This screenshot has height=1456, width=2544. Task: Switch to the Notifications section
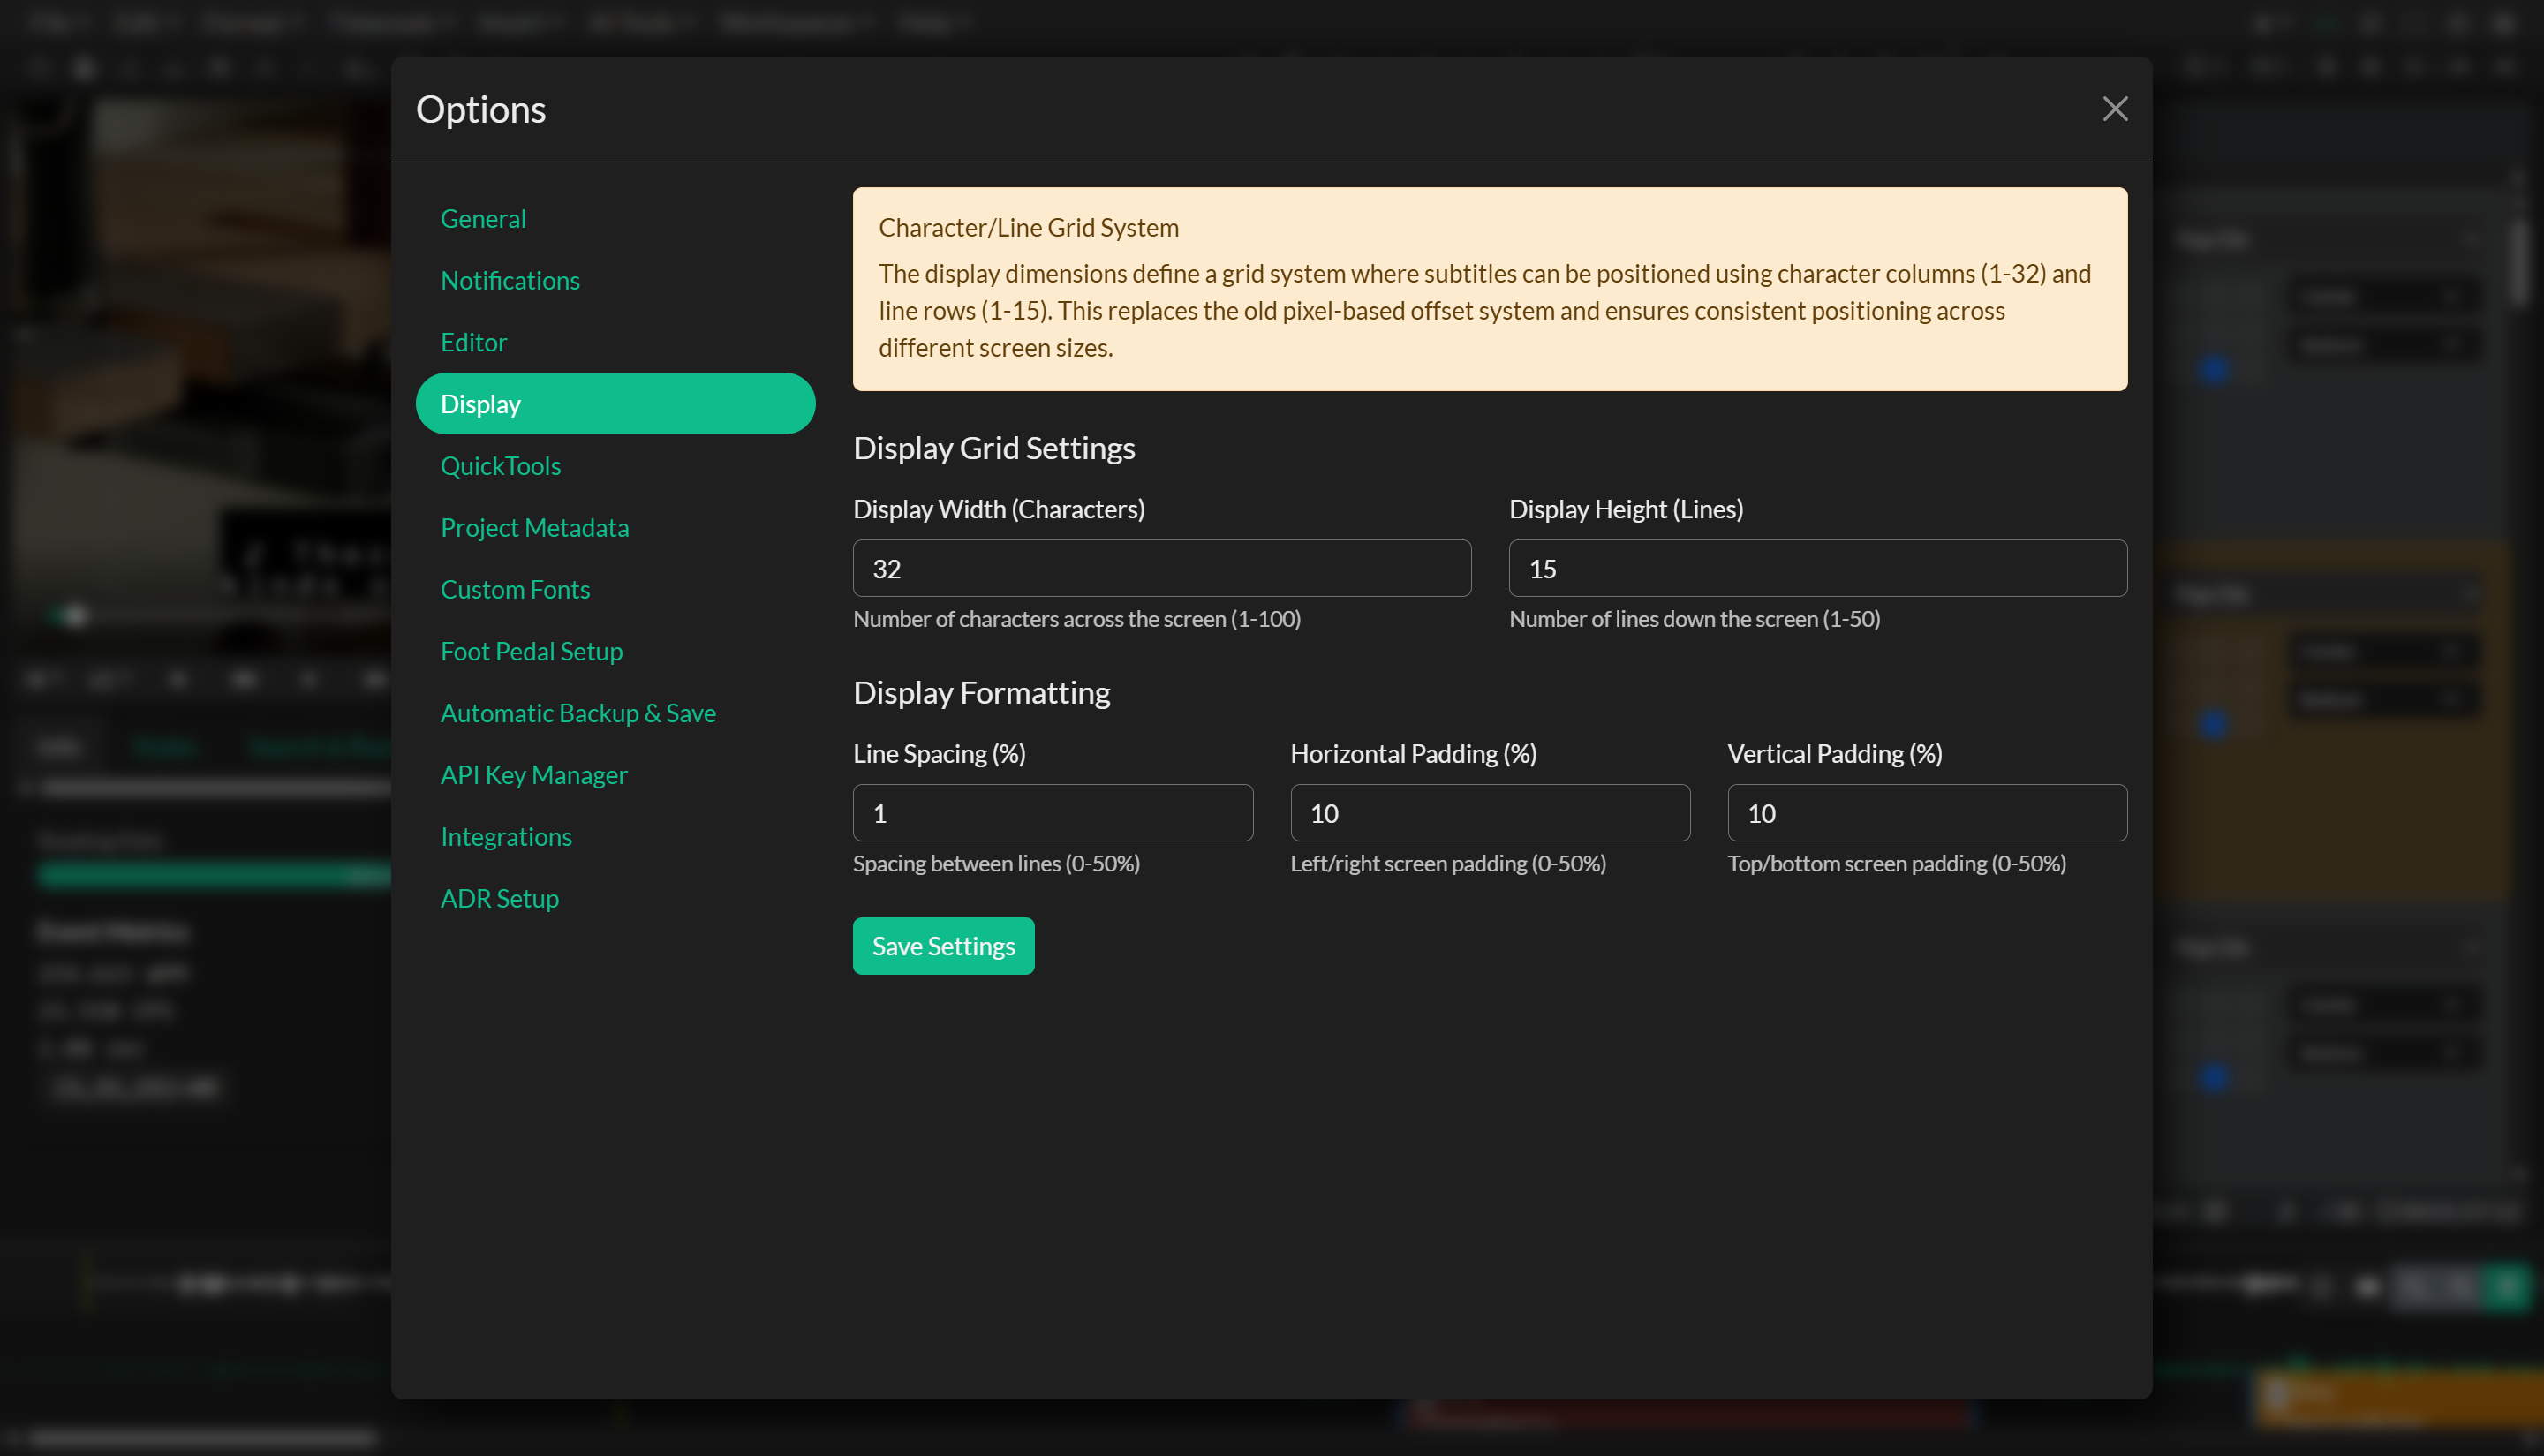[510, 280]
